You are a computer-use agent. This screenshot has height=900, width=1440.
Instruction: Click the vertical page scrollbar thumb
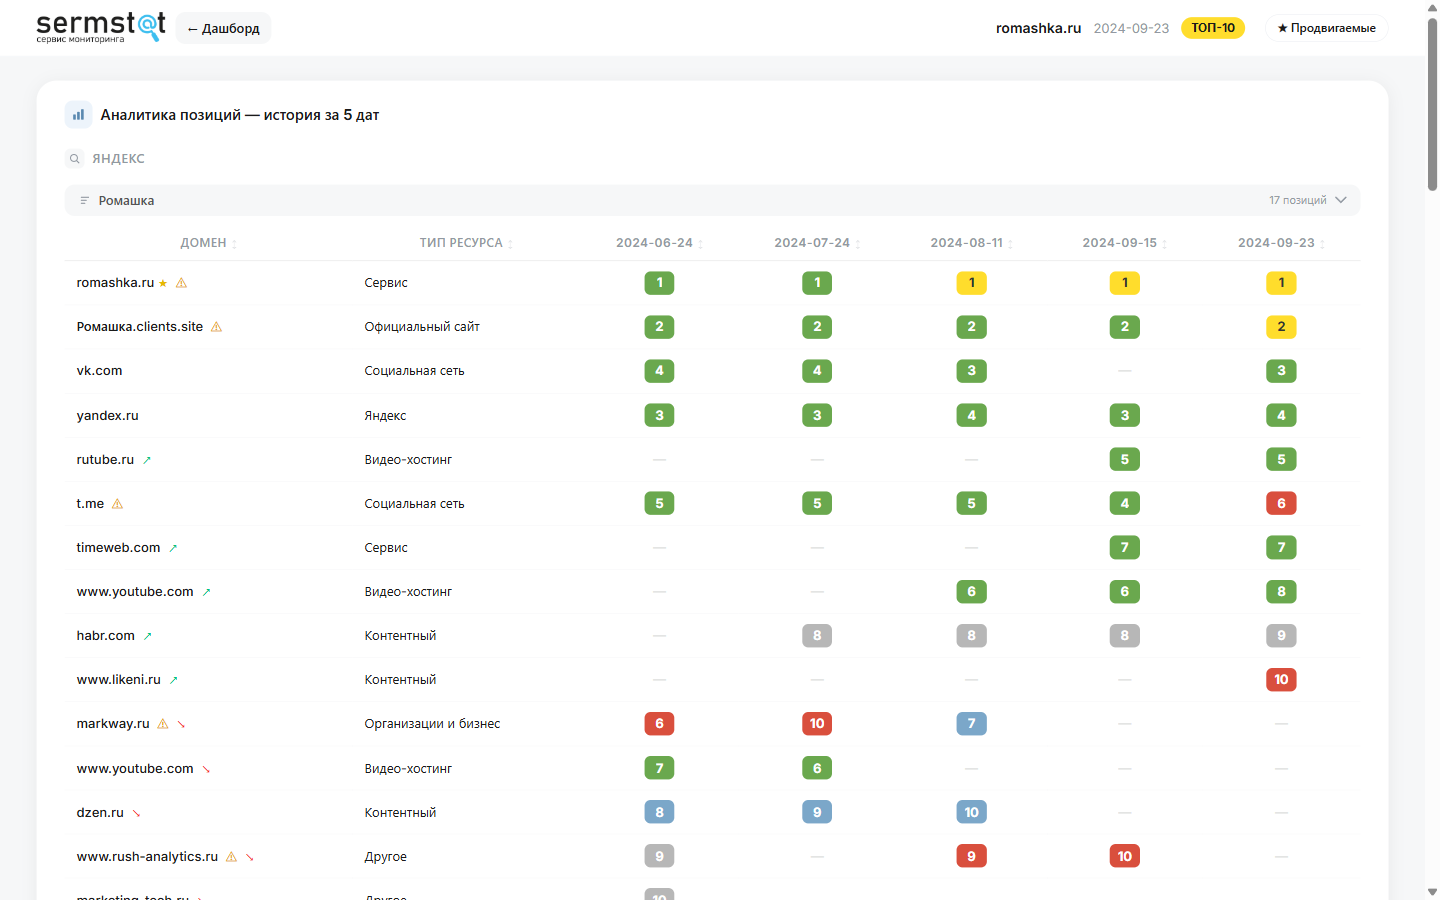pyautogui.click(x=1432, y=103)
